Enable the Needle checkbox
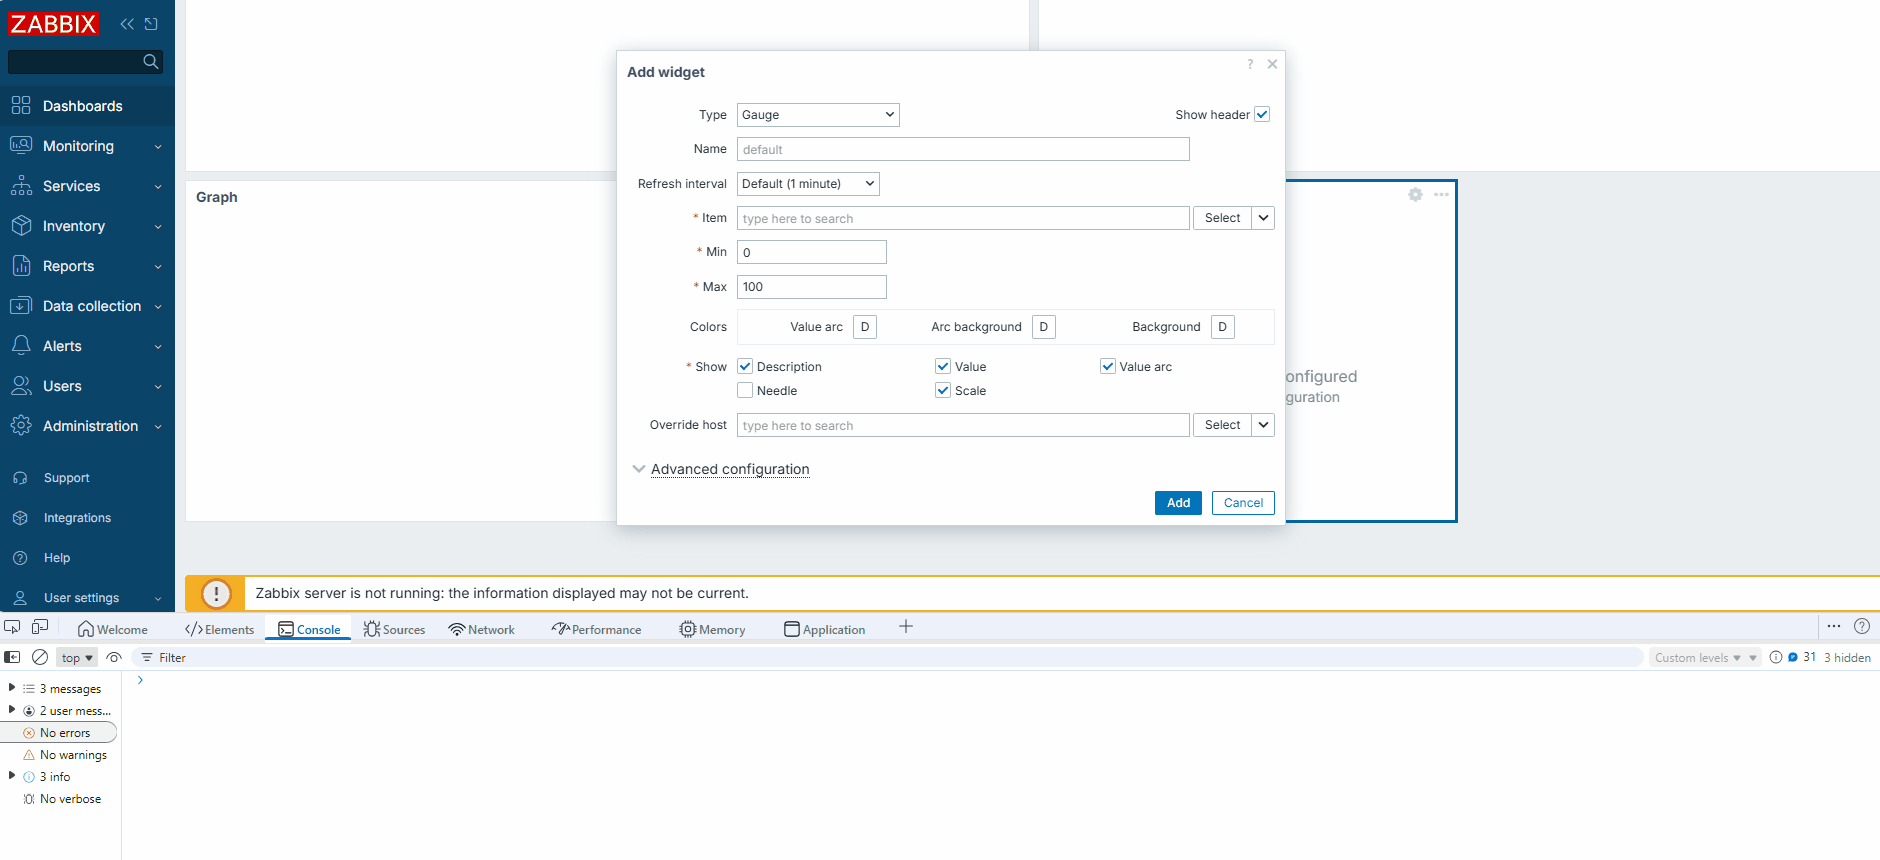 [x=745, y=391]
